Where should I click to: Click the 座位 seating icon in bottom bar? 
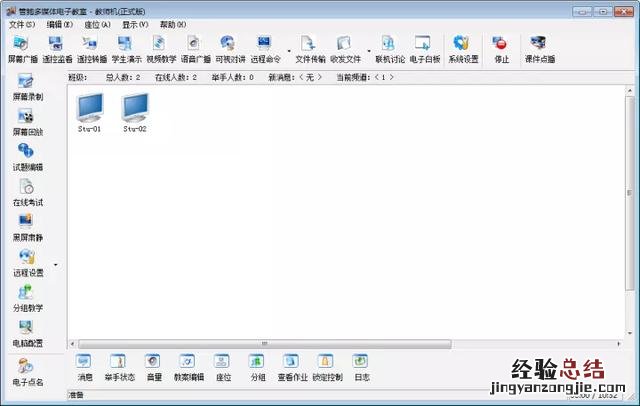223,368
